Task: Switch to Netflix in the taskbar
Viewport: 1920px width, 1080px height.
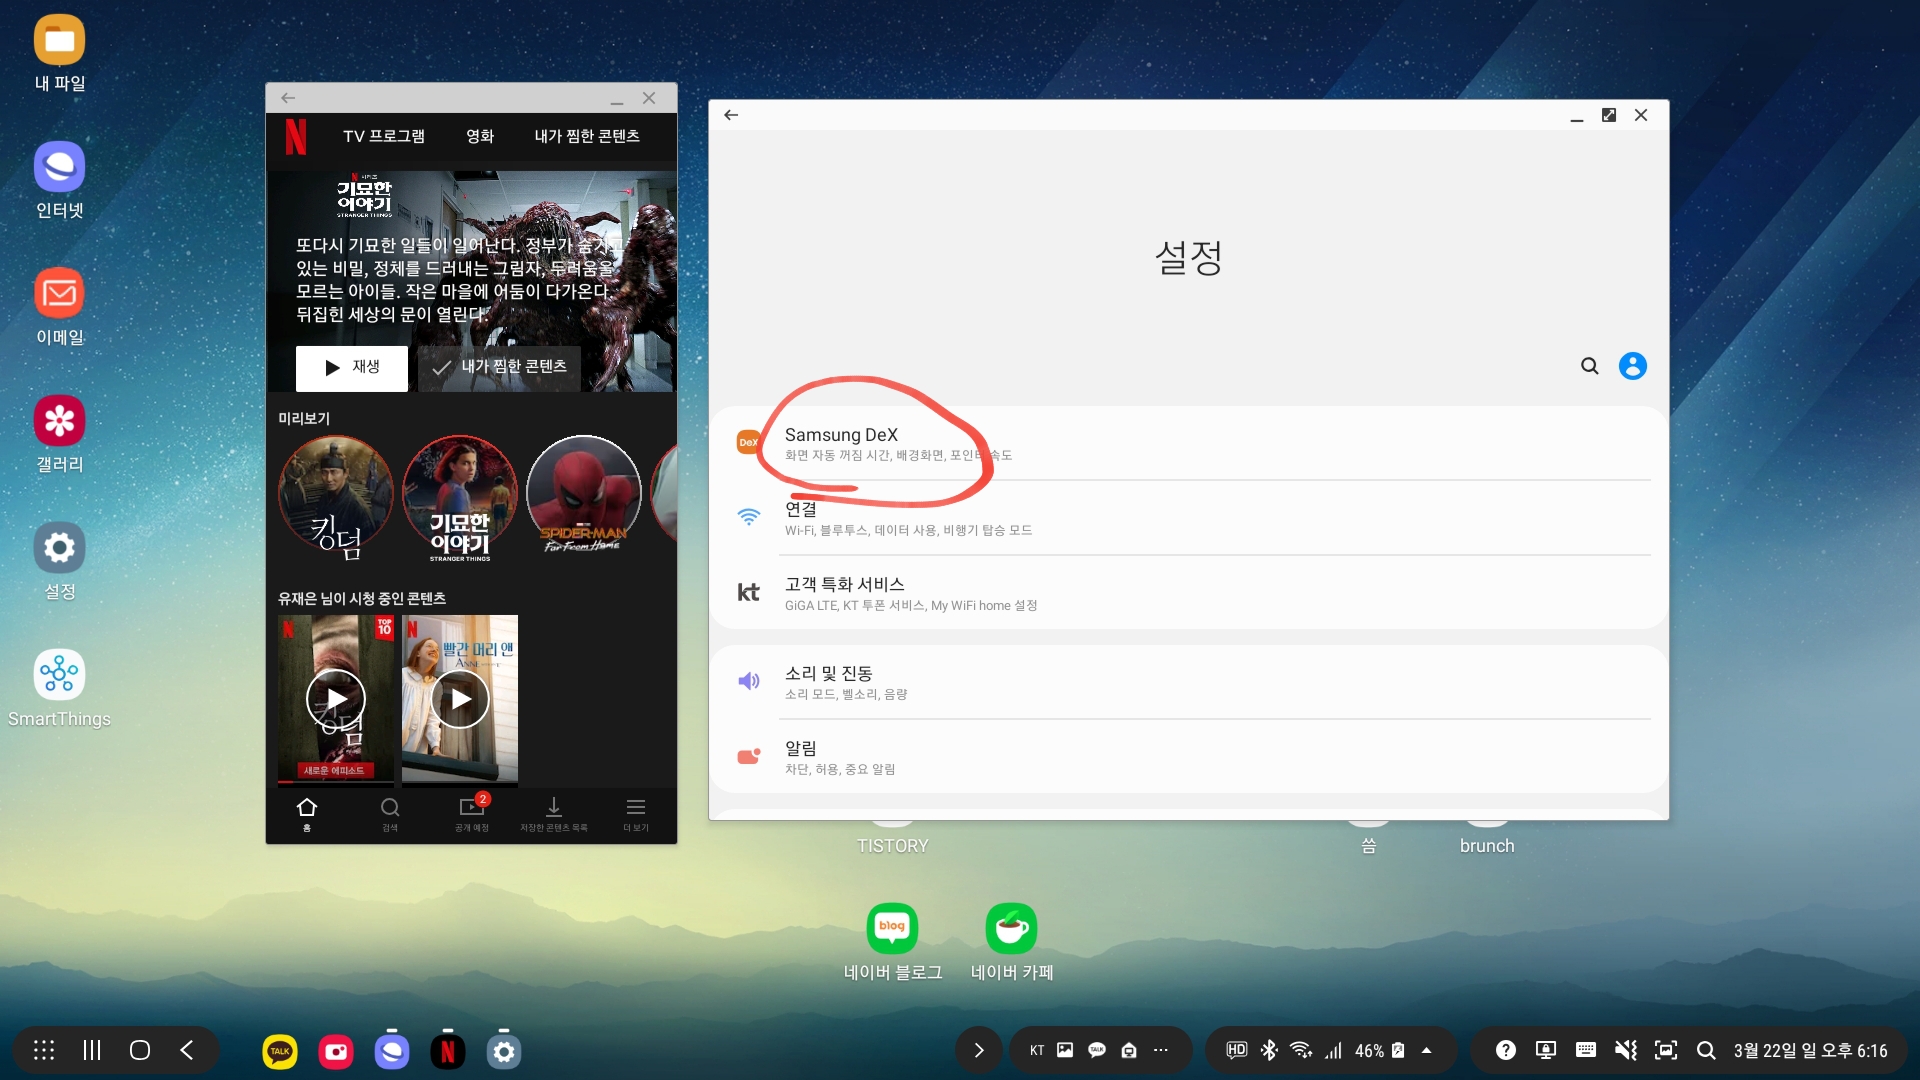Action: tap(448, 1051)
